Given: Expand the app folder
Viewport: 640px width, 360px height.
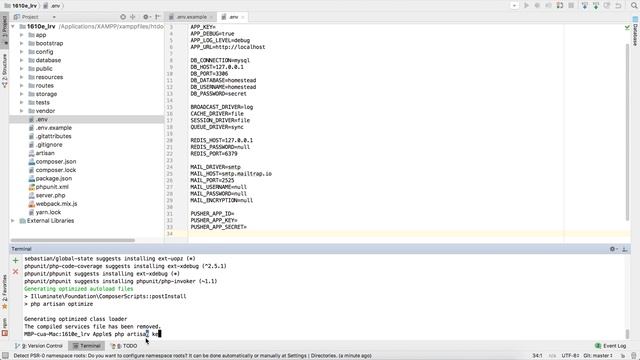Looking at the screenshot, I should [x=22, y=35].
